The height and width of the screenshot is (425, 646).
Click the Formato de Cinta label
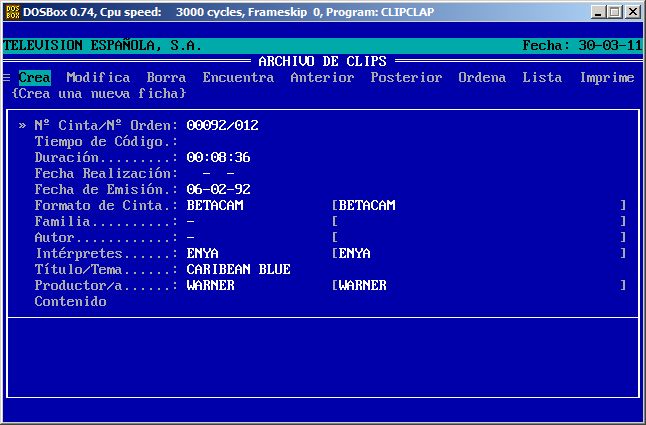click(106, 205)
